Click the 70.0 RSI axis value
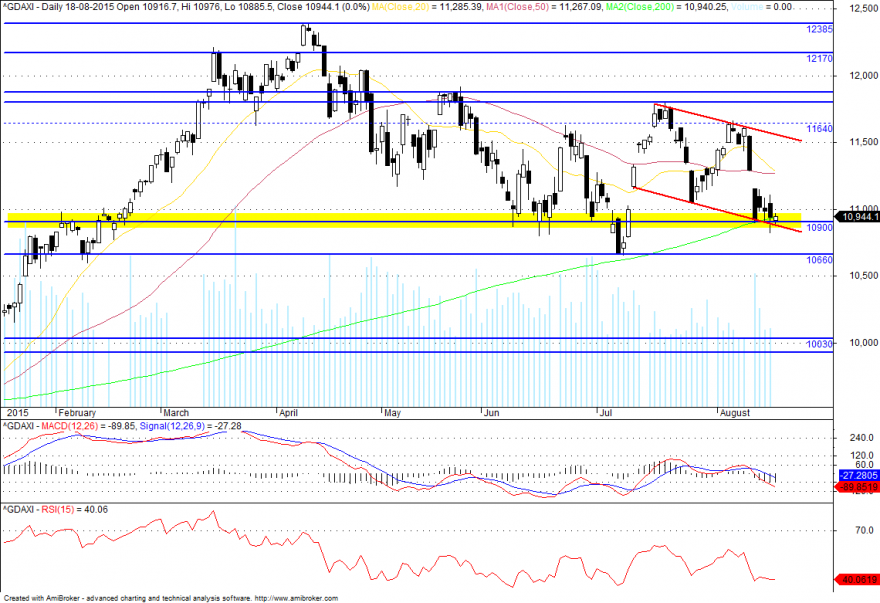The height and width of the screenshot is (603, 880). click(x=864, y=530)
